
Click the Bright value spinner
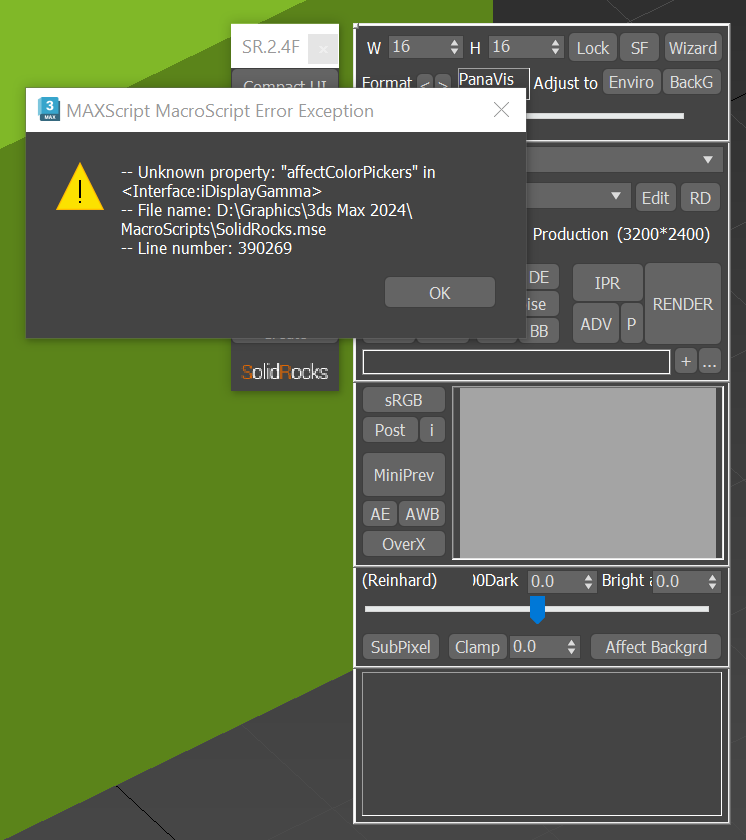[x=686, y=581]
